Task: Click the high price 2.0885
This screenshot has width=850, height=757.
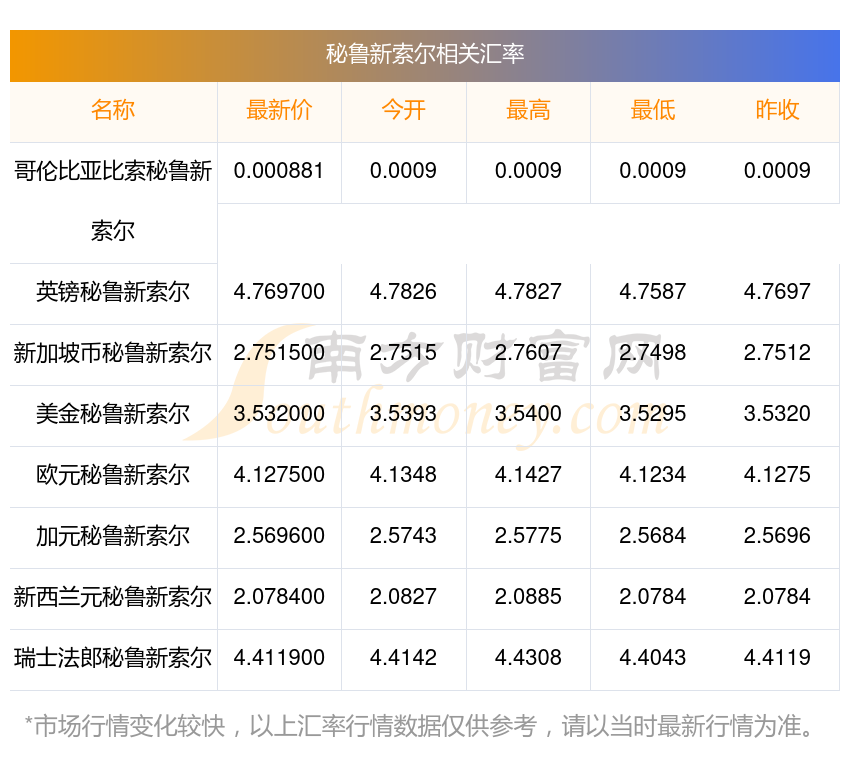Action: (528, 597)
